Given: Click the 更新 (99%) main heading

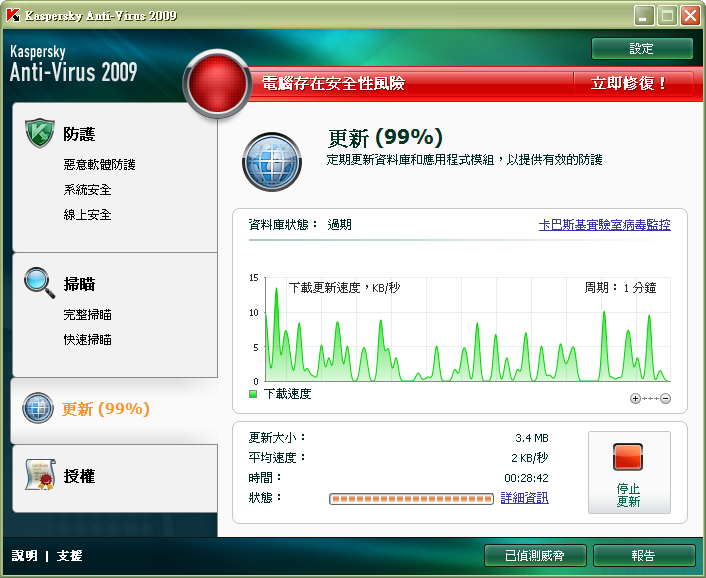Looking at the screenshot, I should coord(385,138).
